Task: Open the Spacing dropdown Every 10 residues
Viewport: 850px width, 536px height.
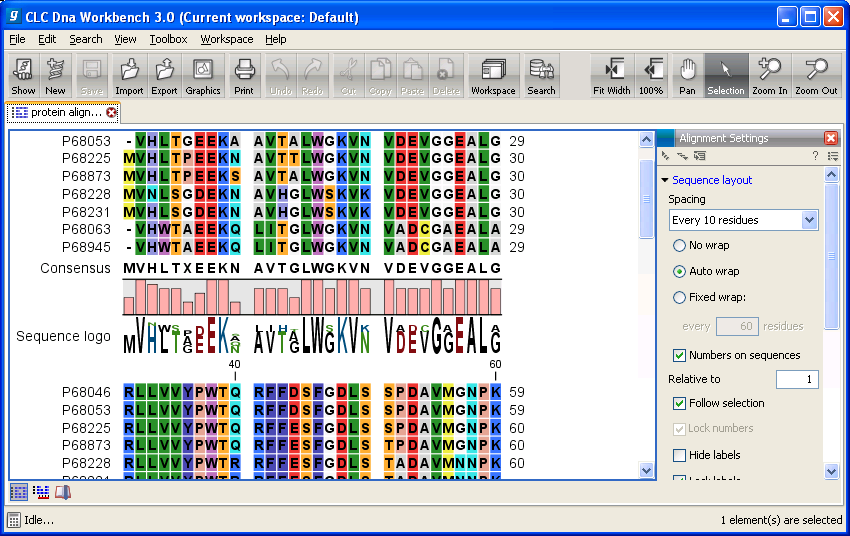Action: tap(744, 220)
